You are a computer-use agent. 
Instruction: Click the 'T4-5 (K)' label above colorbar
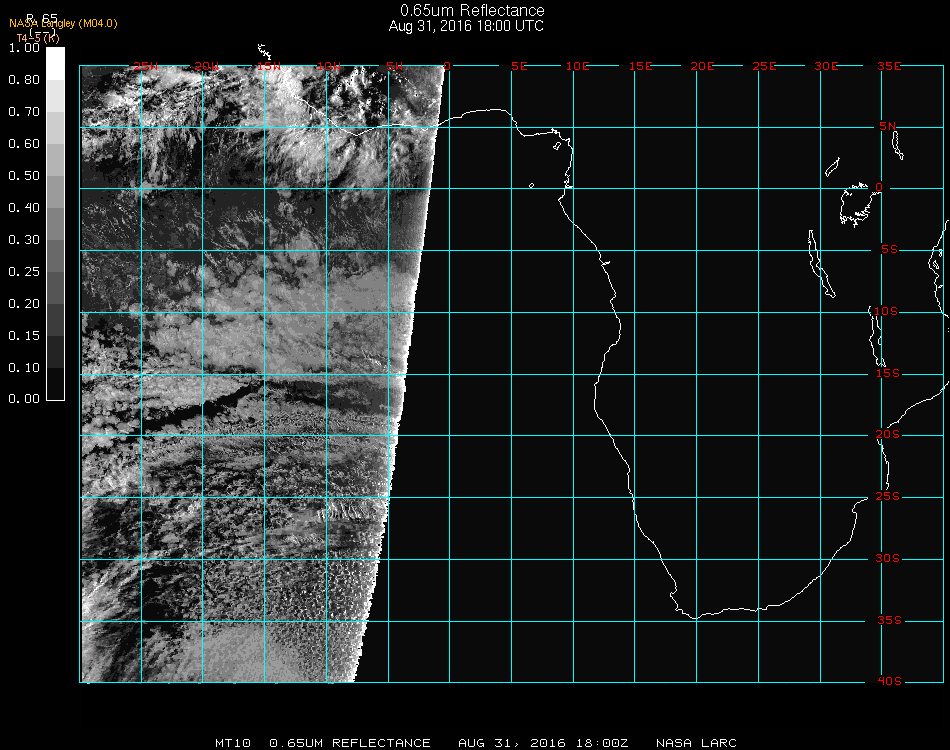click(38, 38)
